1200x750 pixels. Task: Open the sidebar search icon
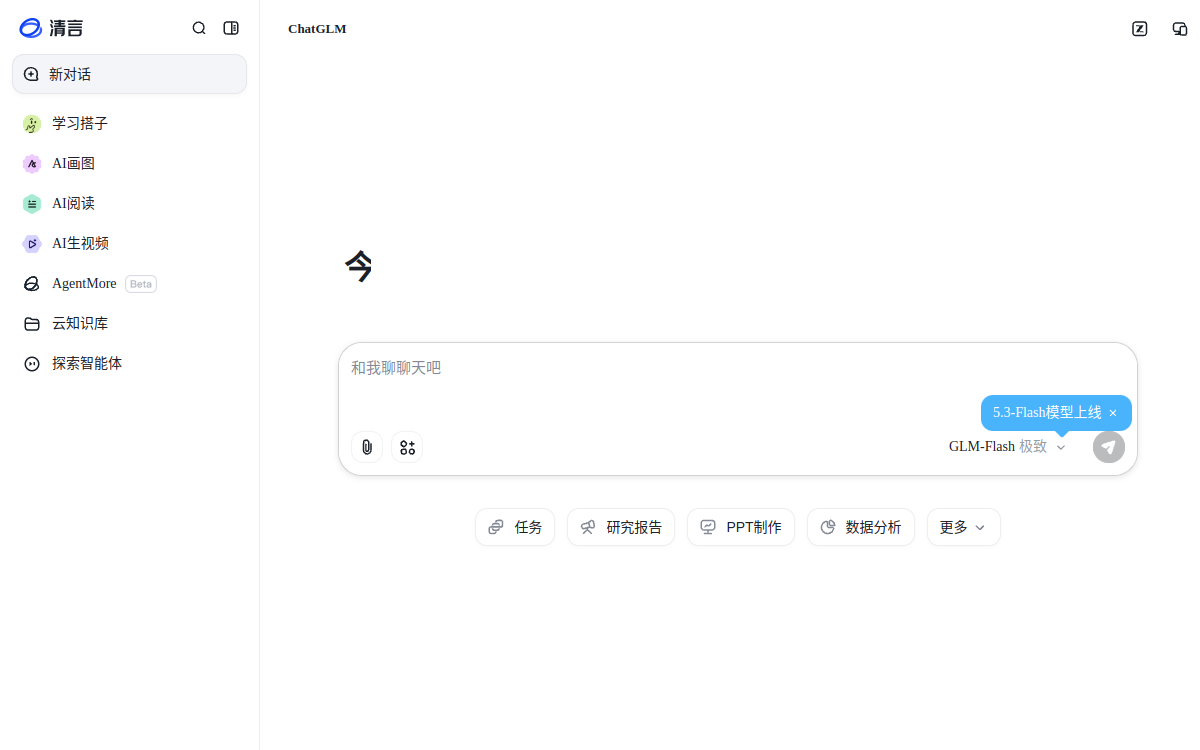point(199,28)
